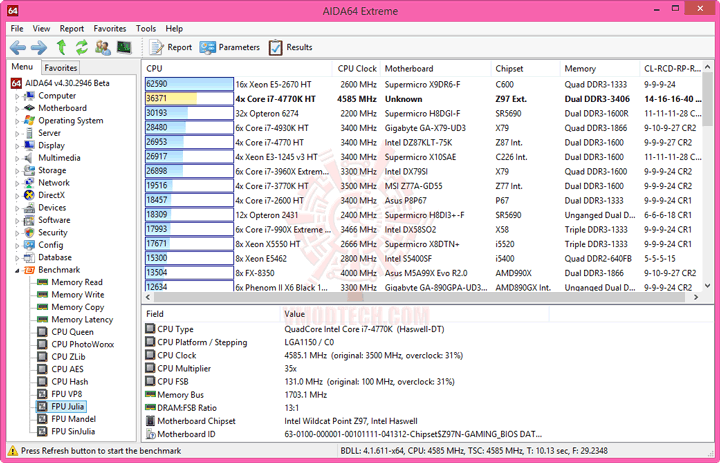The height and width of the screenshot is (463, 720).
Task: Click the green Up arrow icon
Action: click(x=61, y=47)
